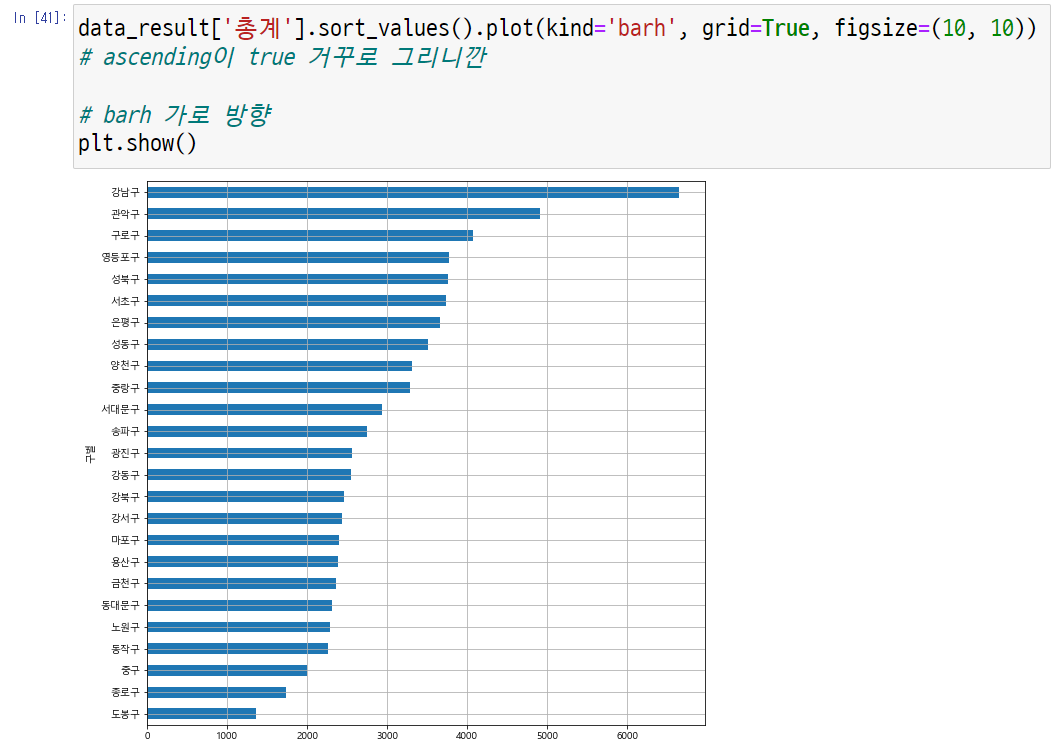This screenshot has height=750, width=1060.
Task: Click the 종로구 y-axis label
Action: (x=125, y=692)
